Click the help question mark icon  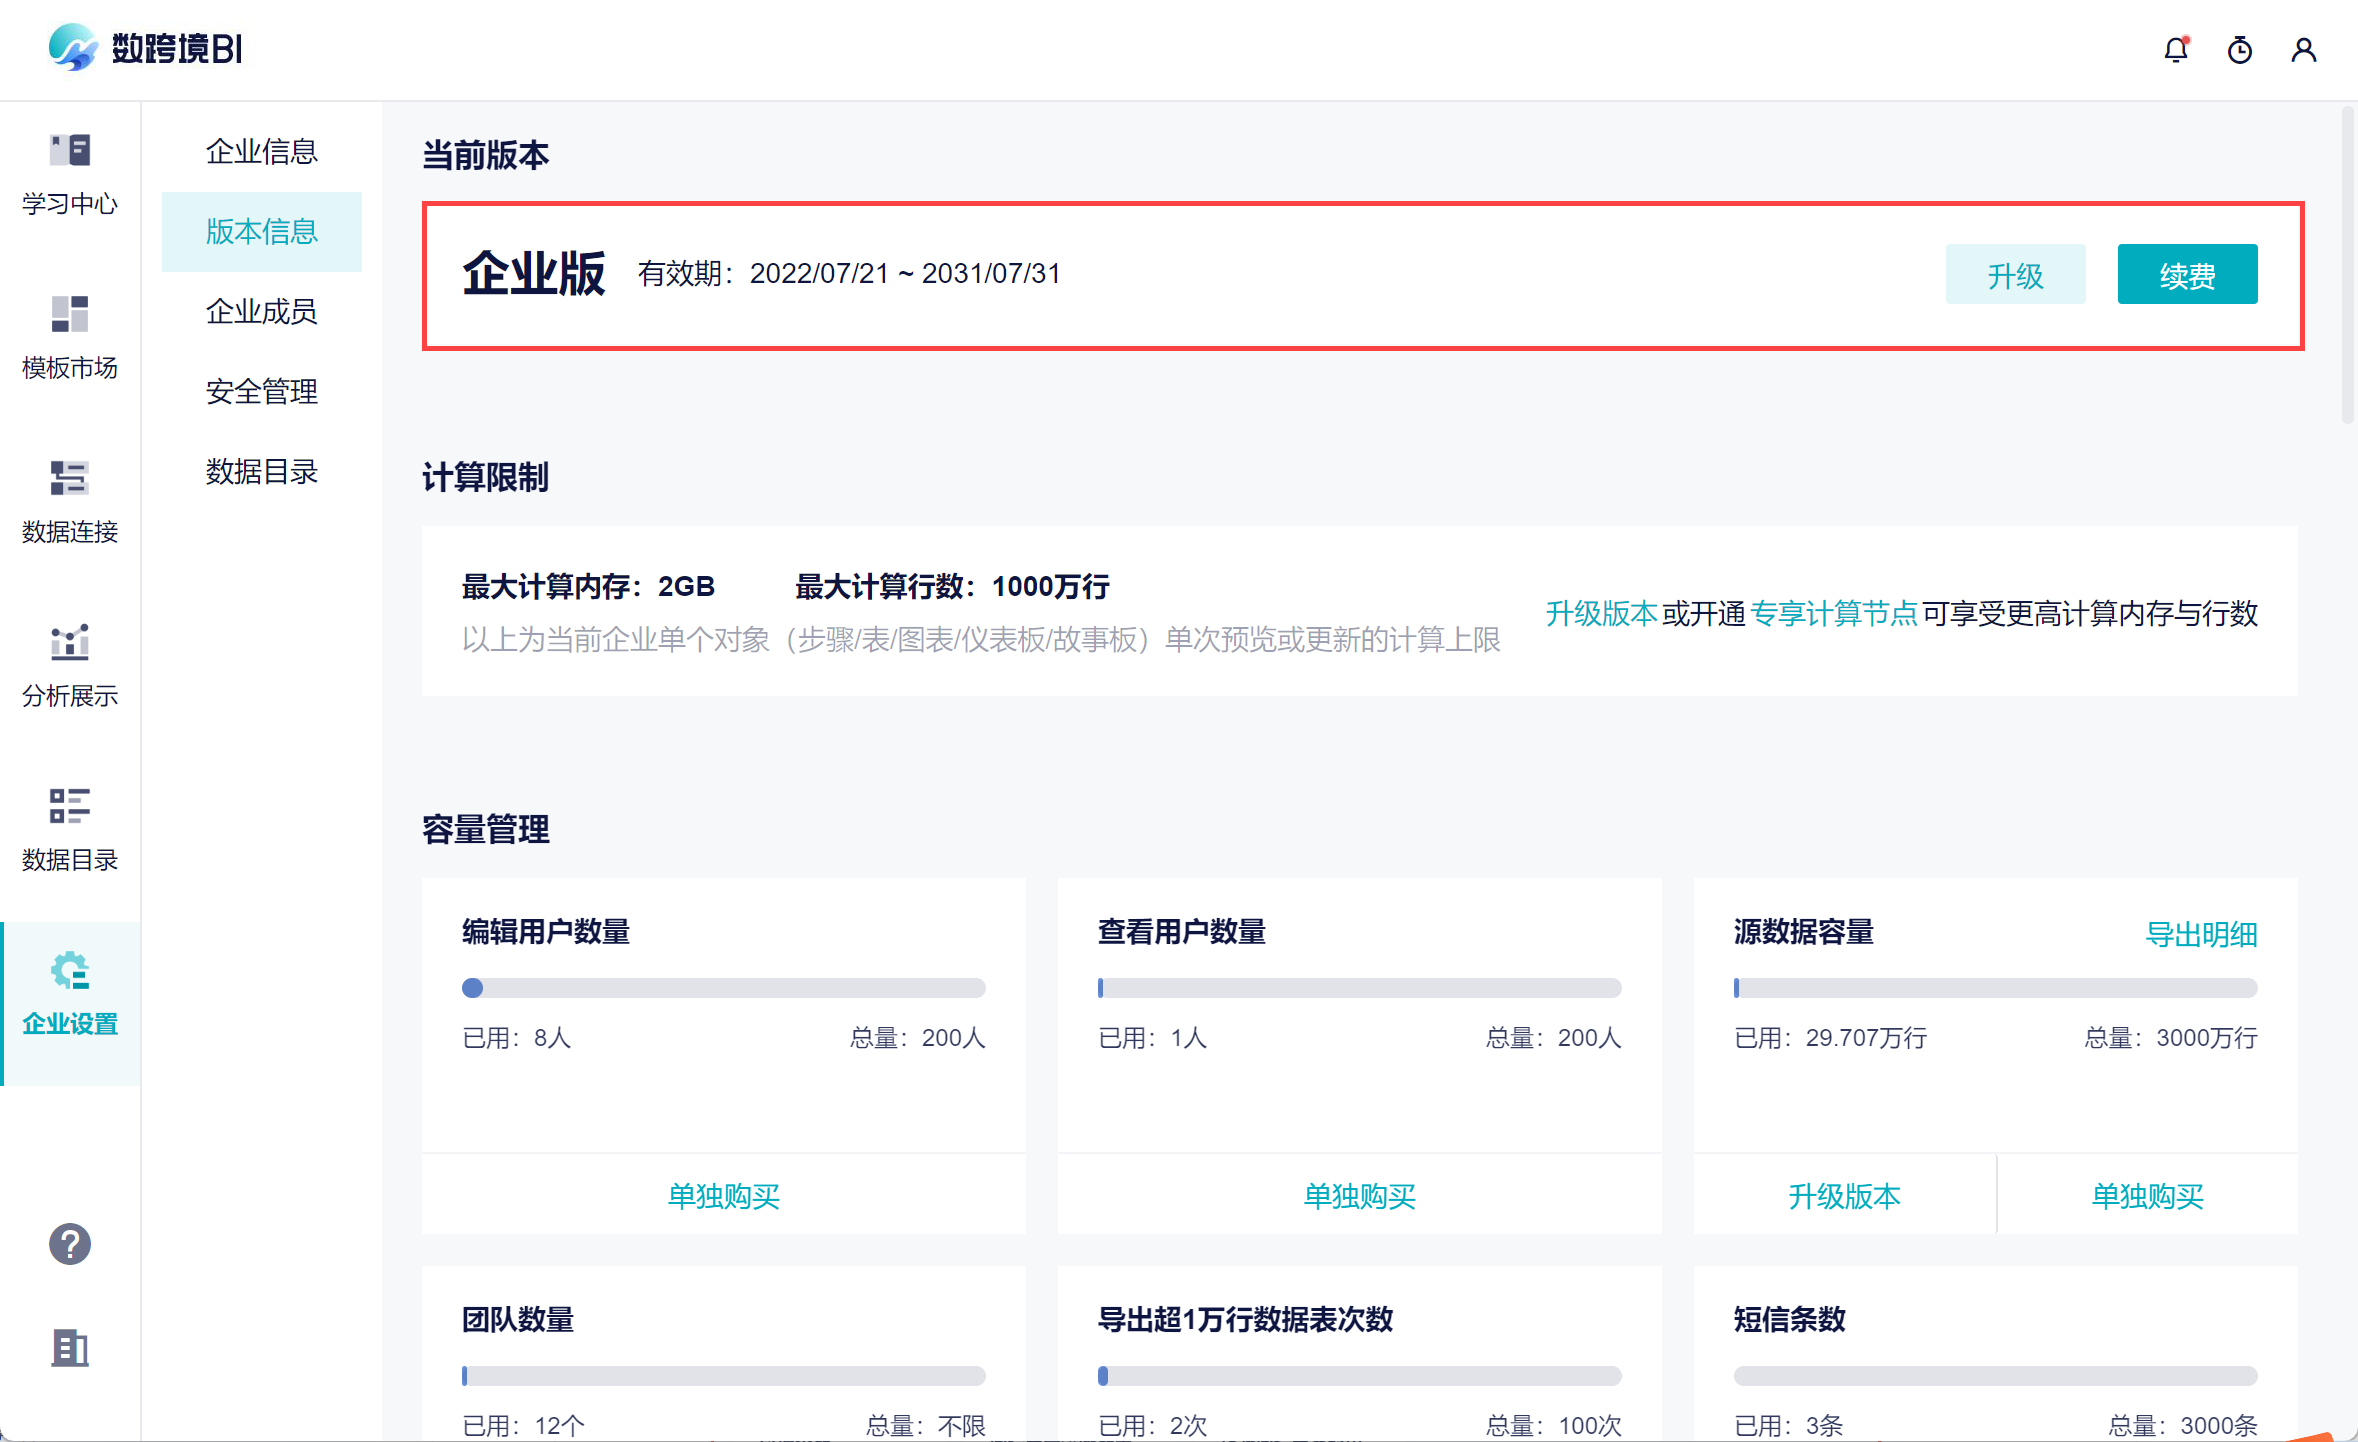click(x=70, y=1244)
